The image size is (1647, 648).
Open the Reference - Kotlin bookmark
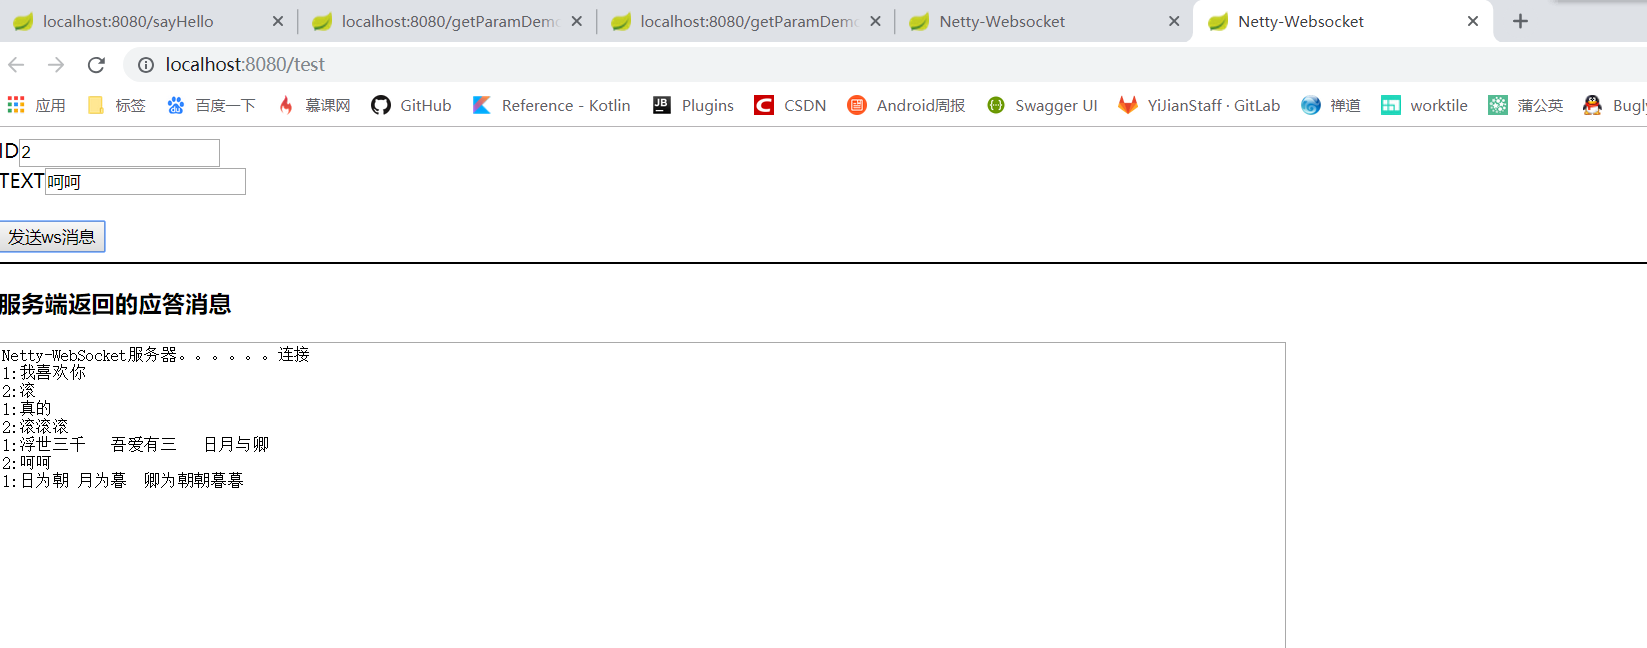point(551,105)
